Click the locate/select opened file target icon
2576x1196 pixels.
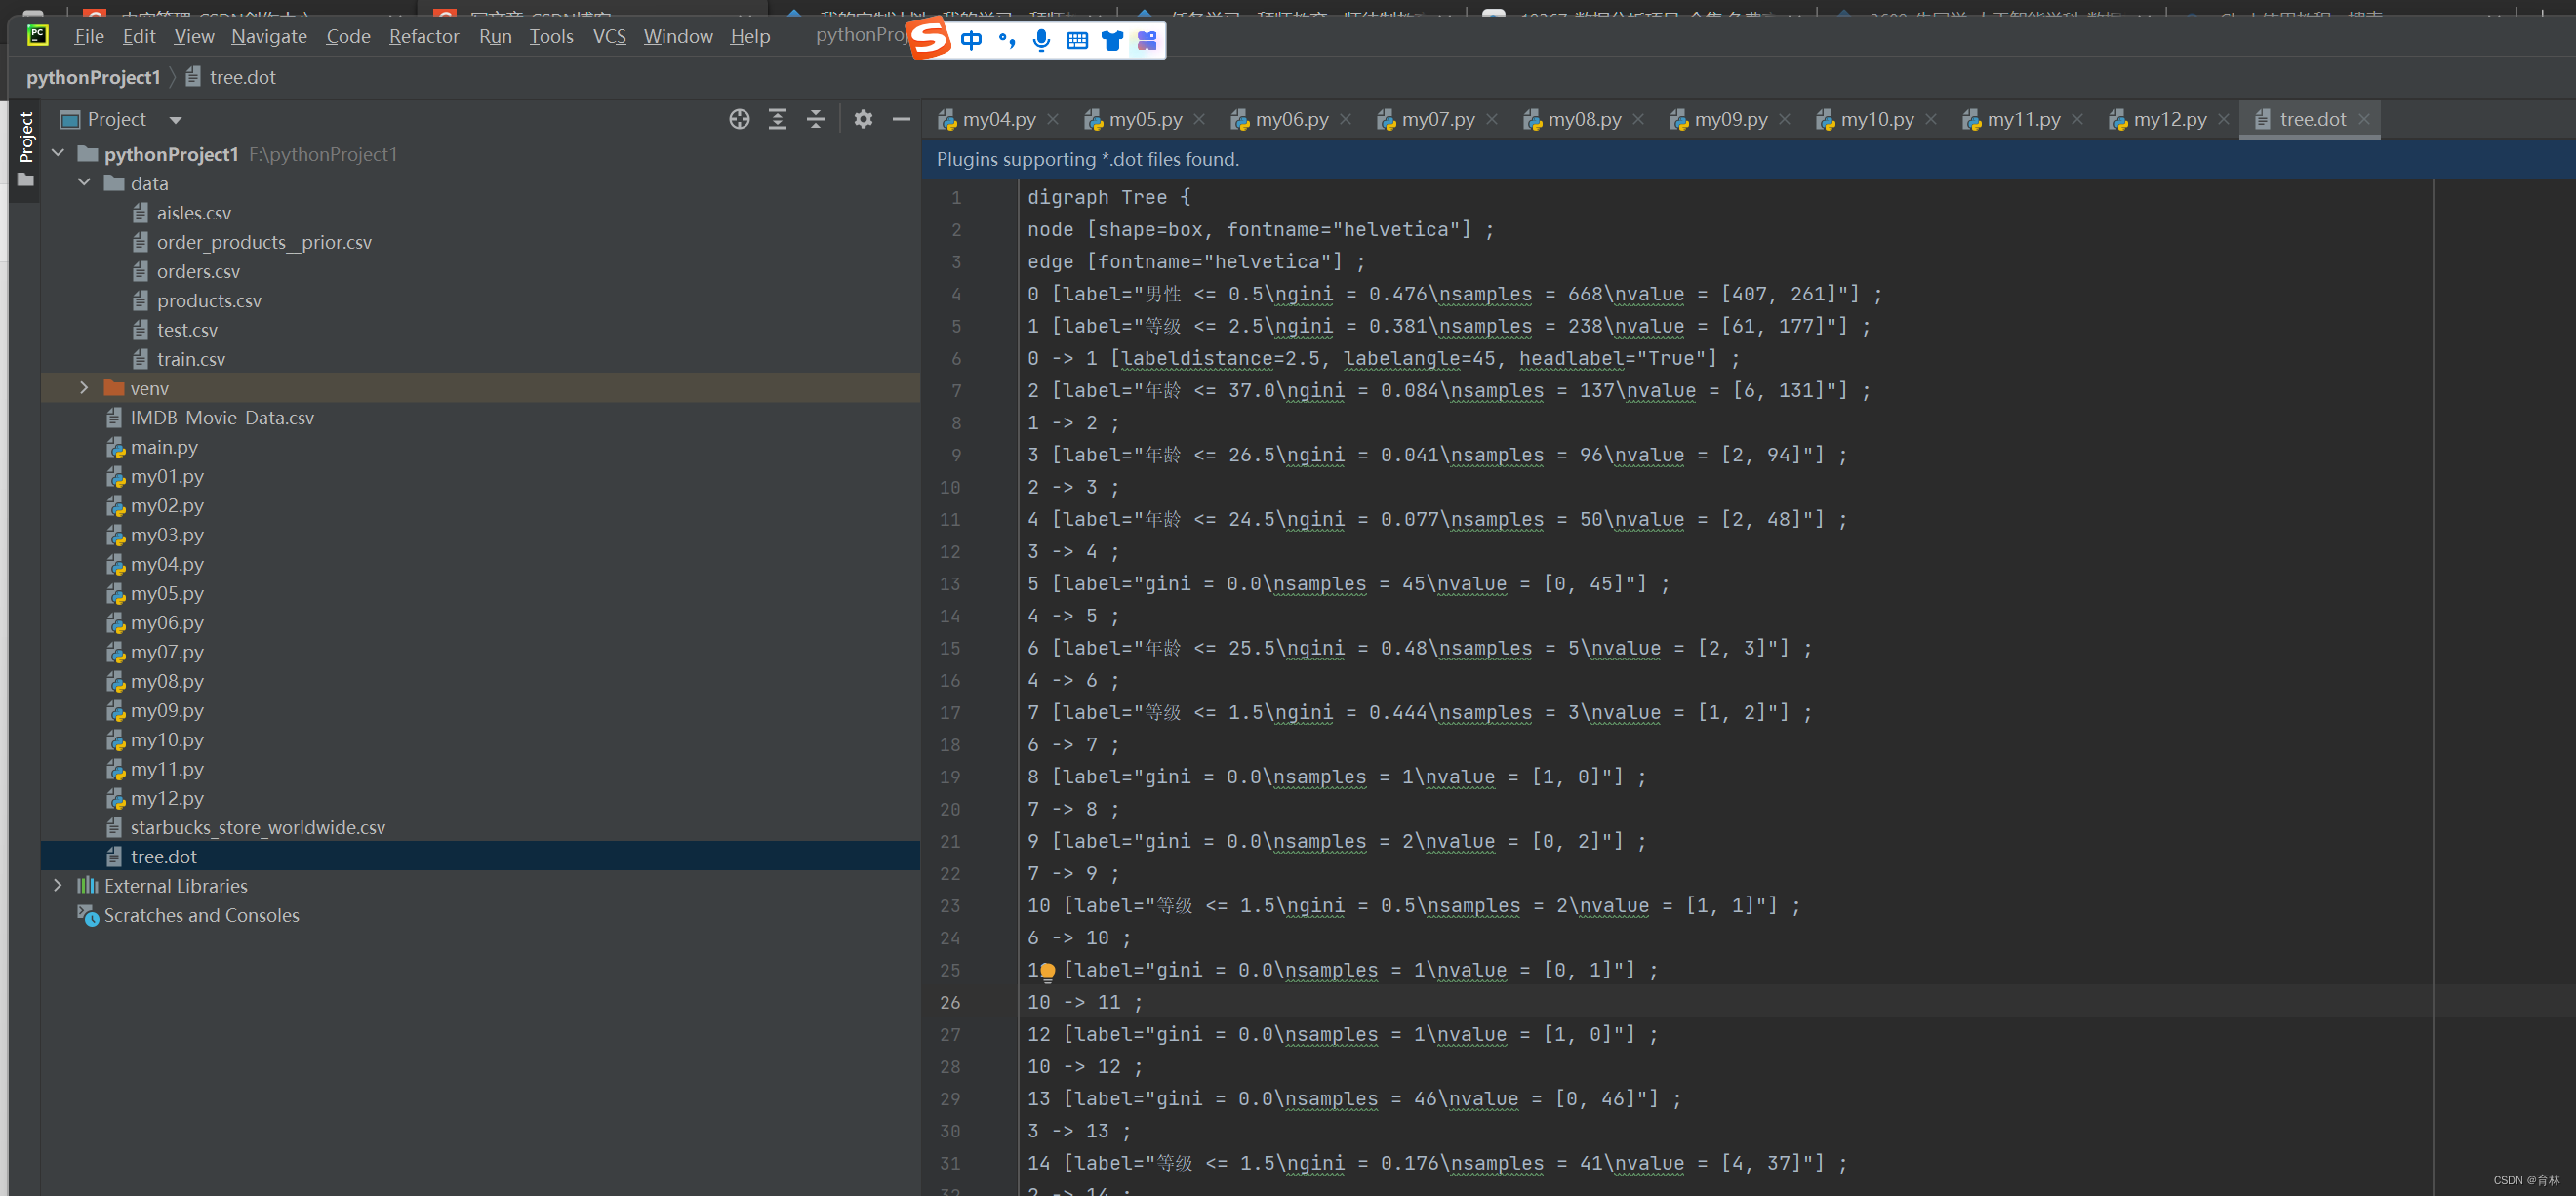(739, 120)
